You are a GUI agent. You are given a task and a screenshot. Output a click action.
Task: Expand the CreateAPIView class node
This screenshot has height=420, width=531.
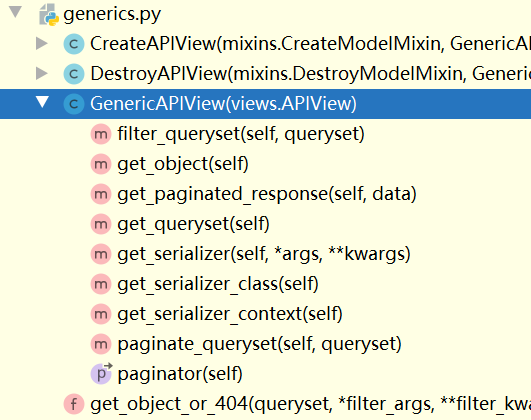click(42, 43)
